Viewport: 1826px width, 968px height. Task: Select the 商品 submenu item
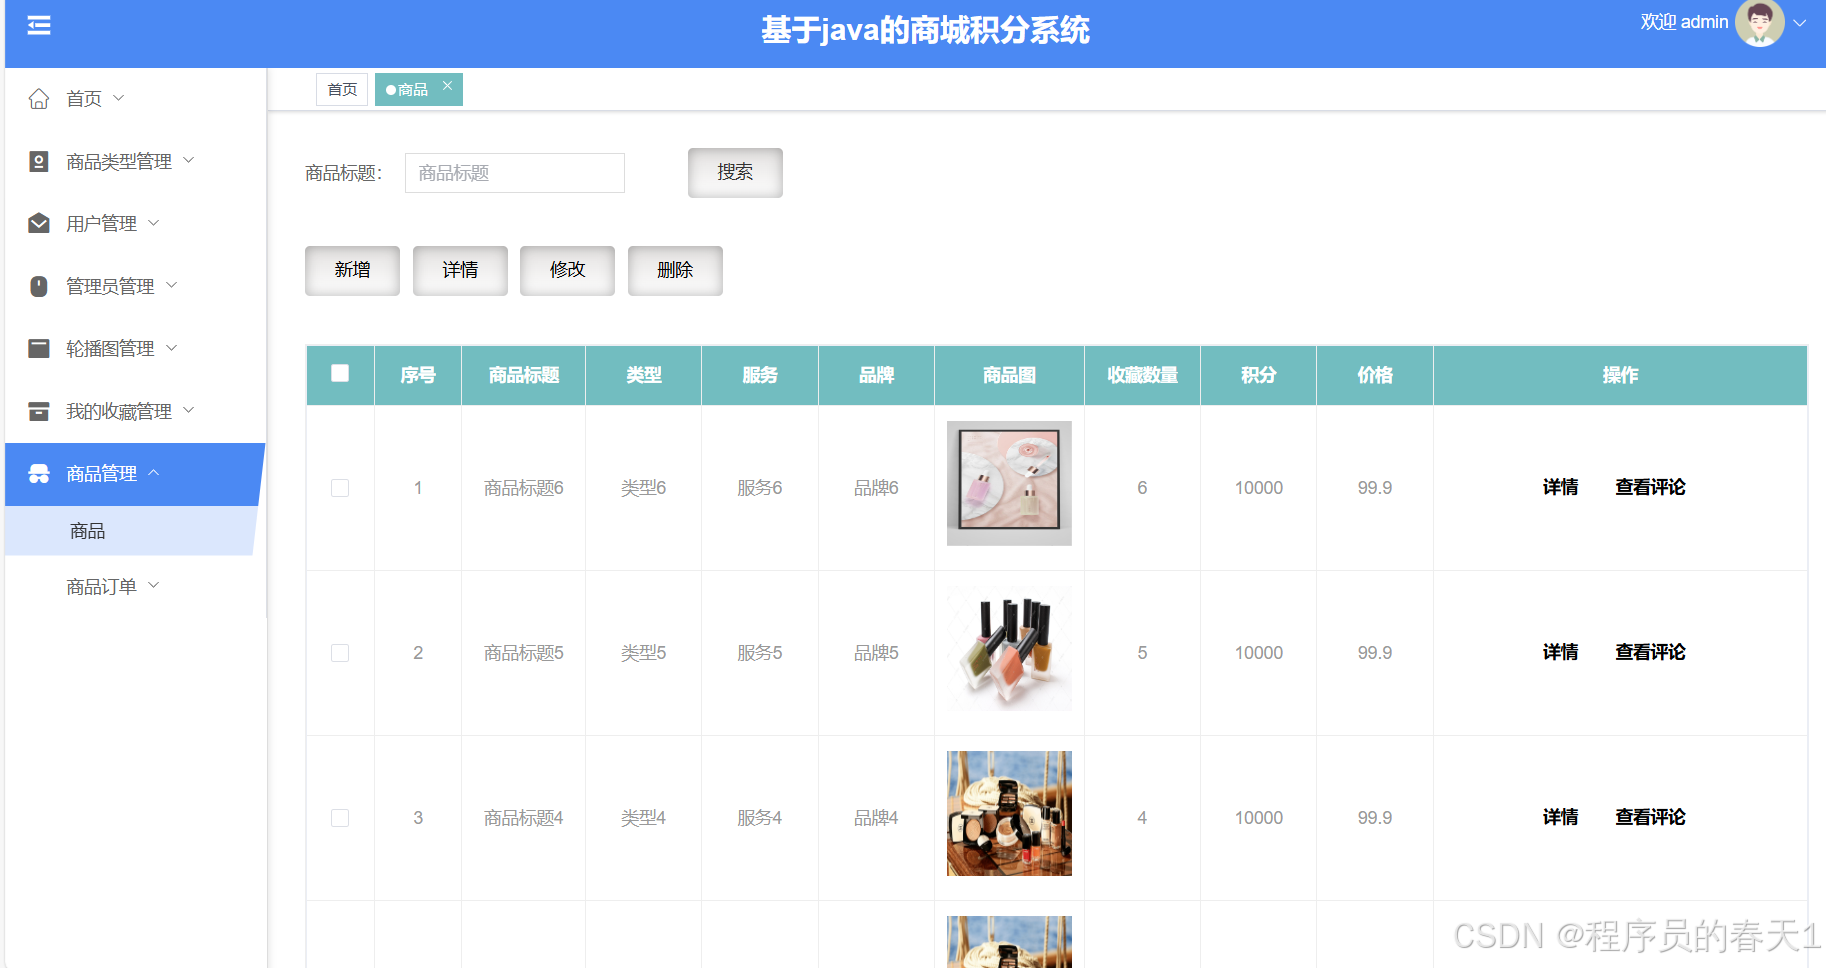pyautogui.click(x=131, y=531)
